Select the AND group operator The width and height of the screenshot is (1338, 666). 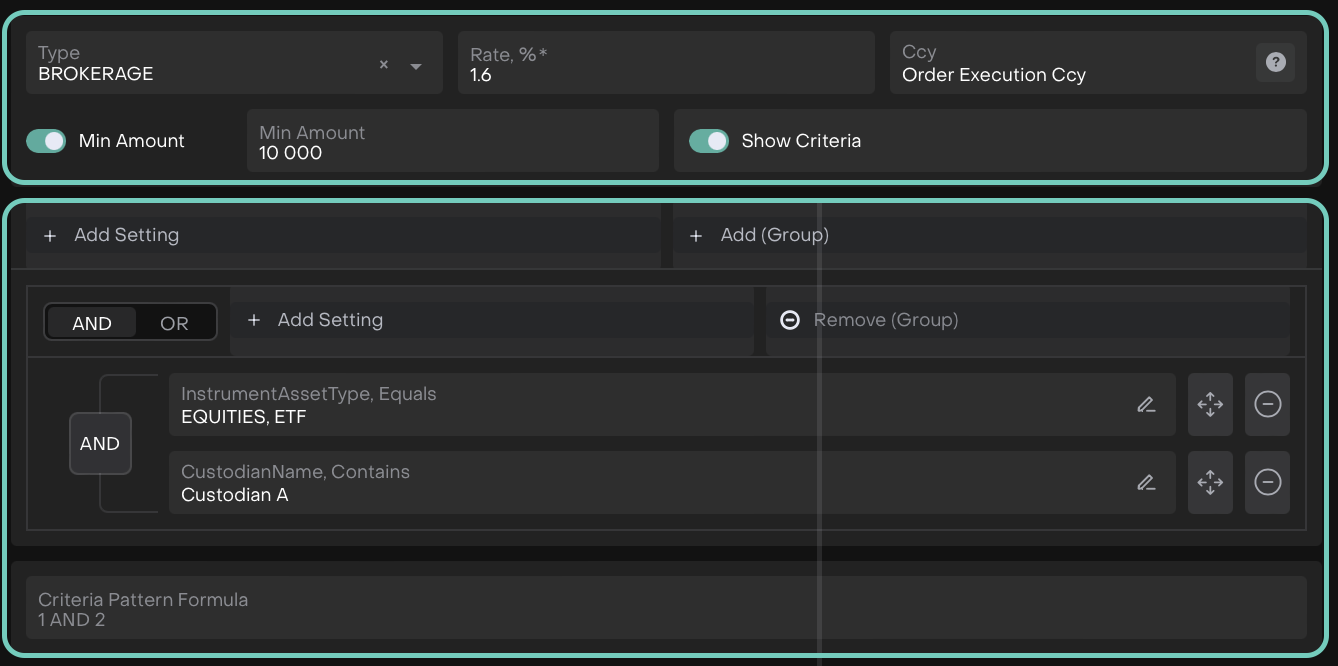tap(92, 323)
